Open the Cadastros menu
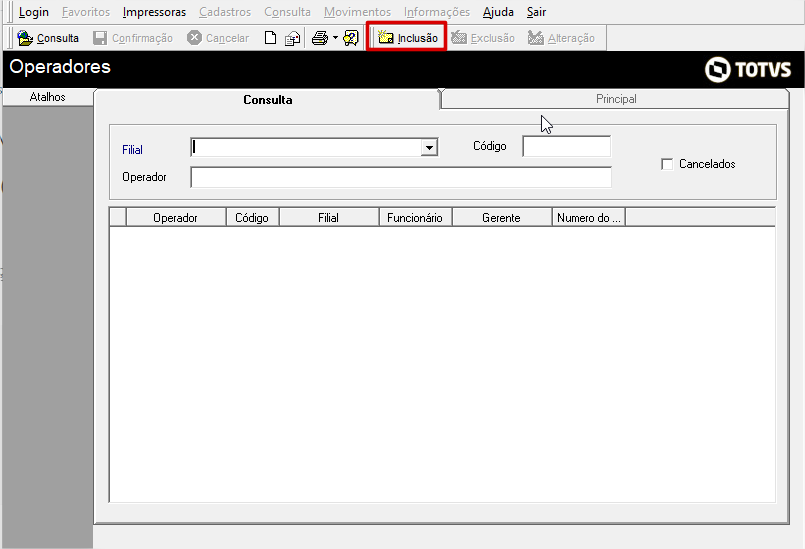 pos(225,12)
